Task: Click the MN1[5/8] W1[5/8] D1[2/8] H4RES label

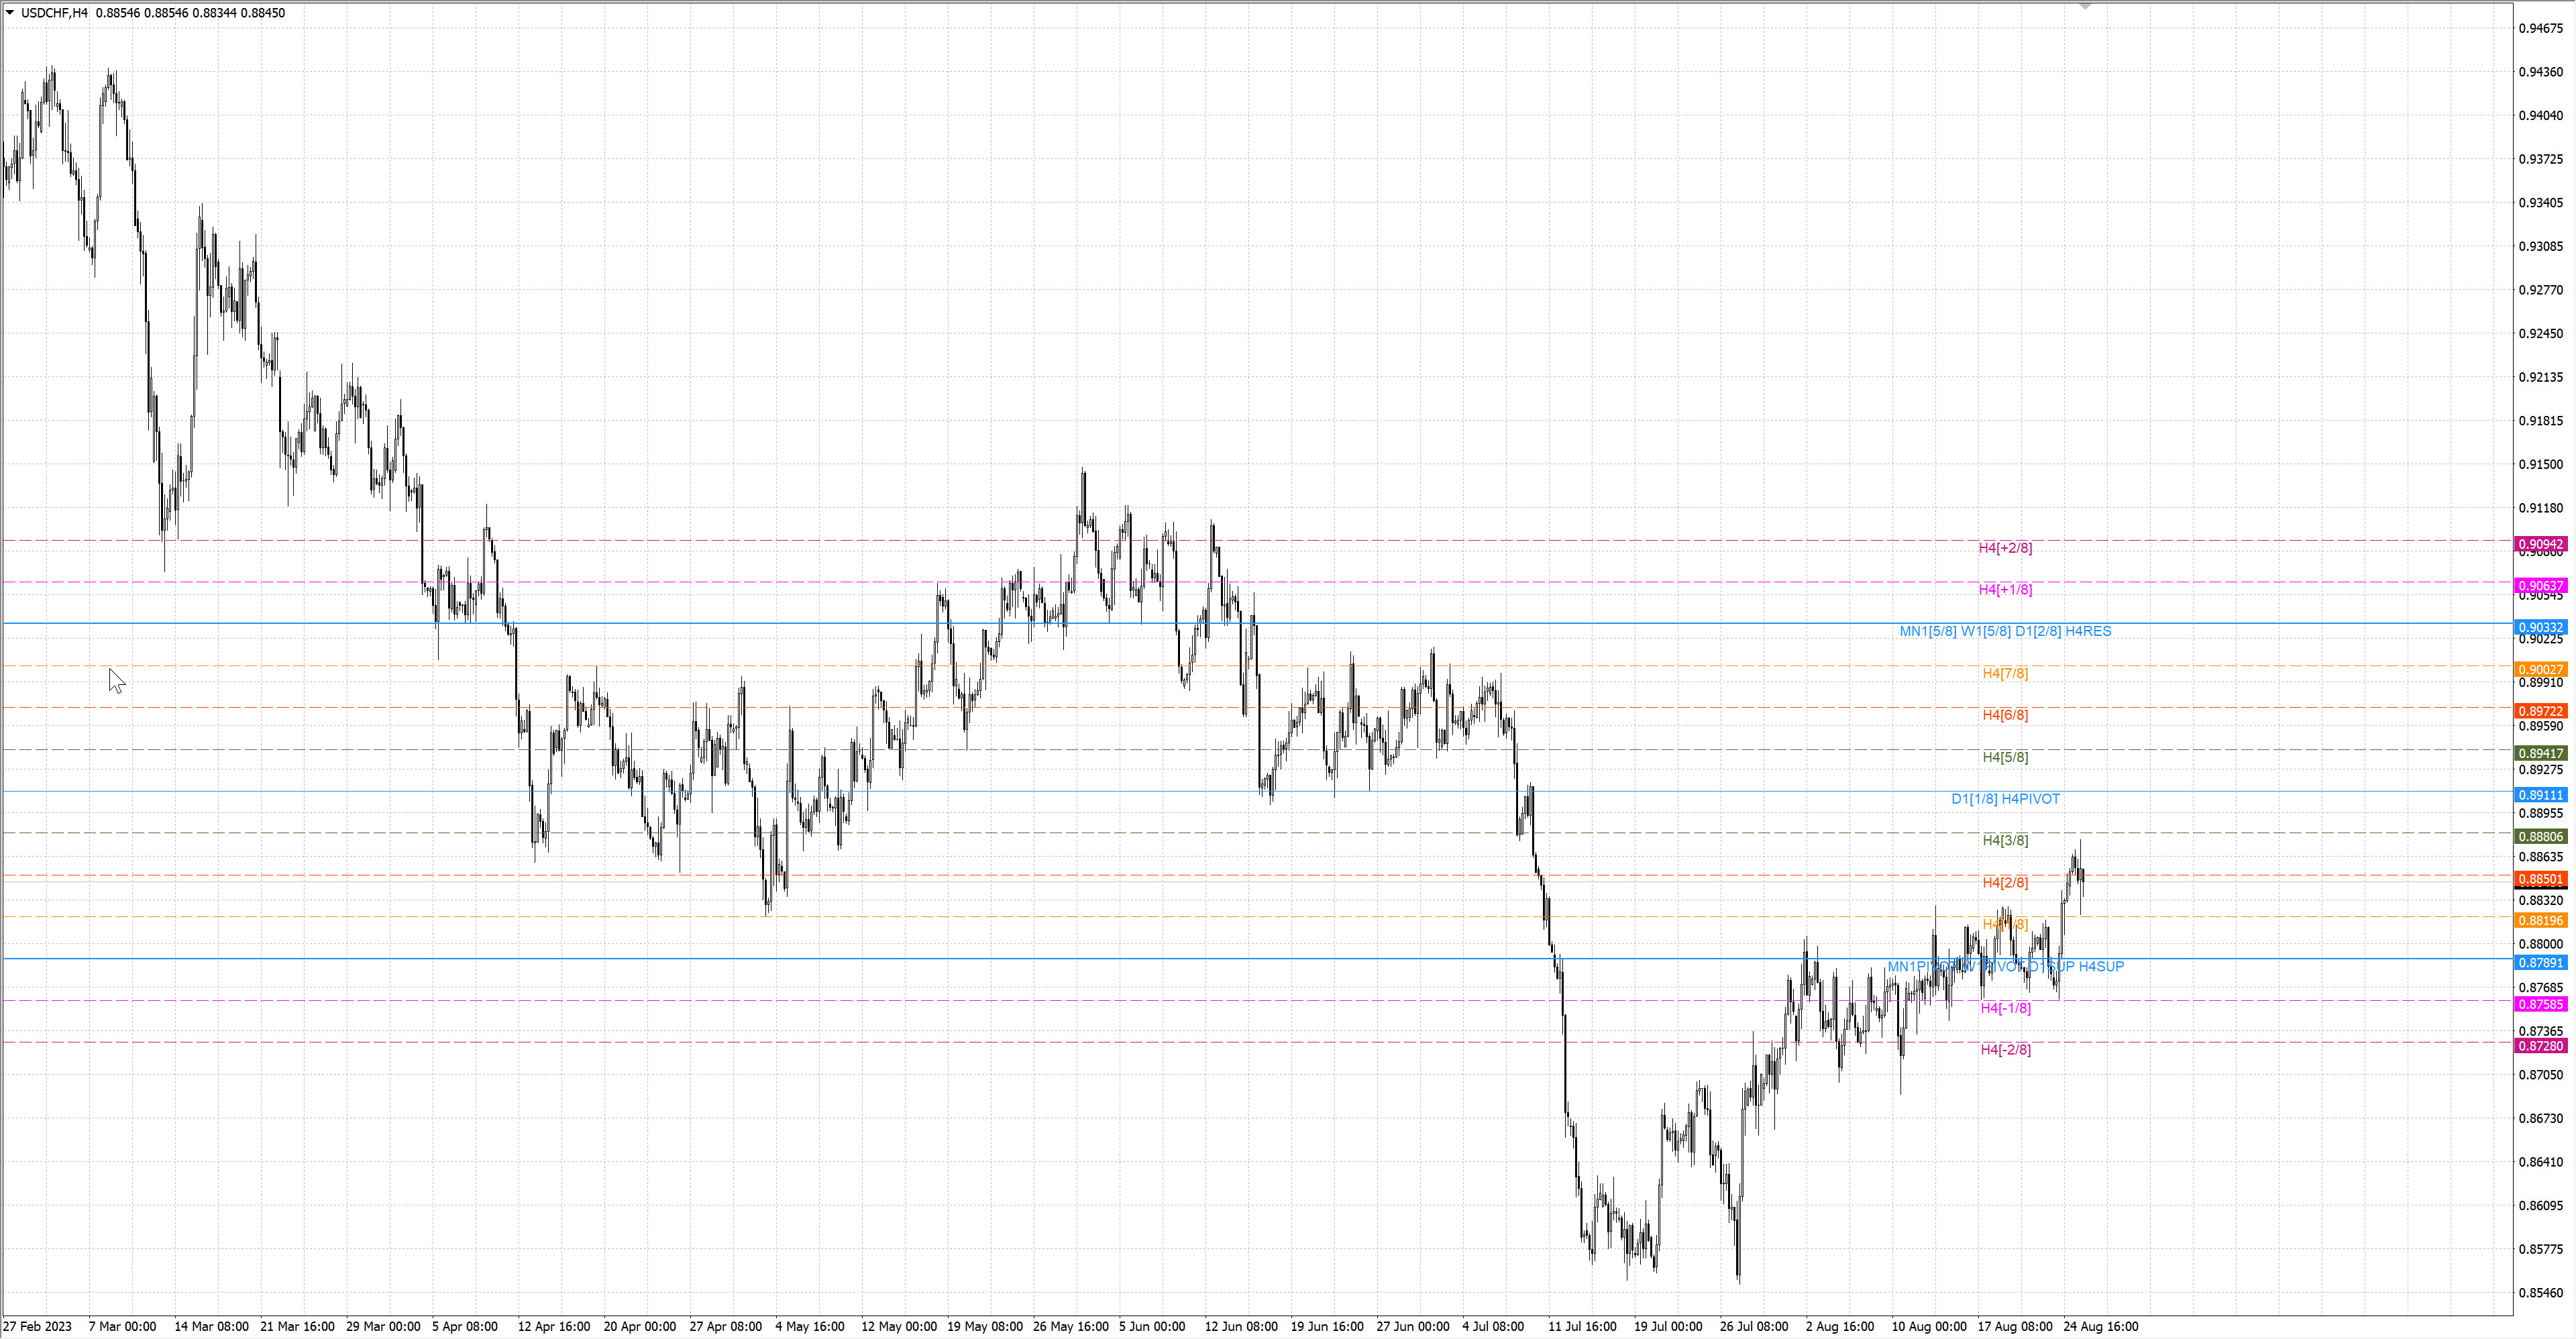Action: 2005,631
